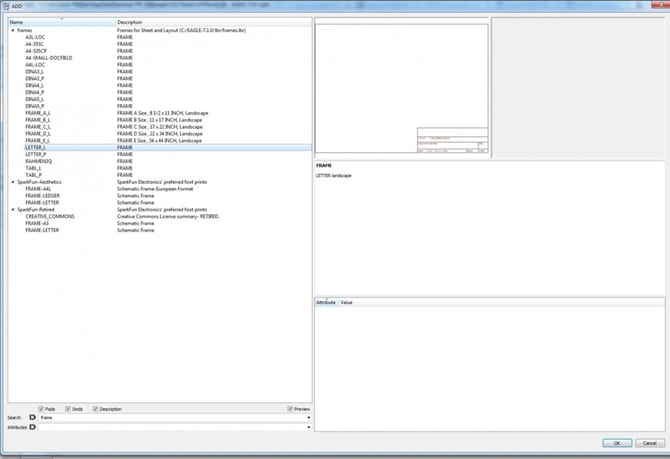
Task: Close the ADD dialog window
Action: [x=660, y=5]
